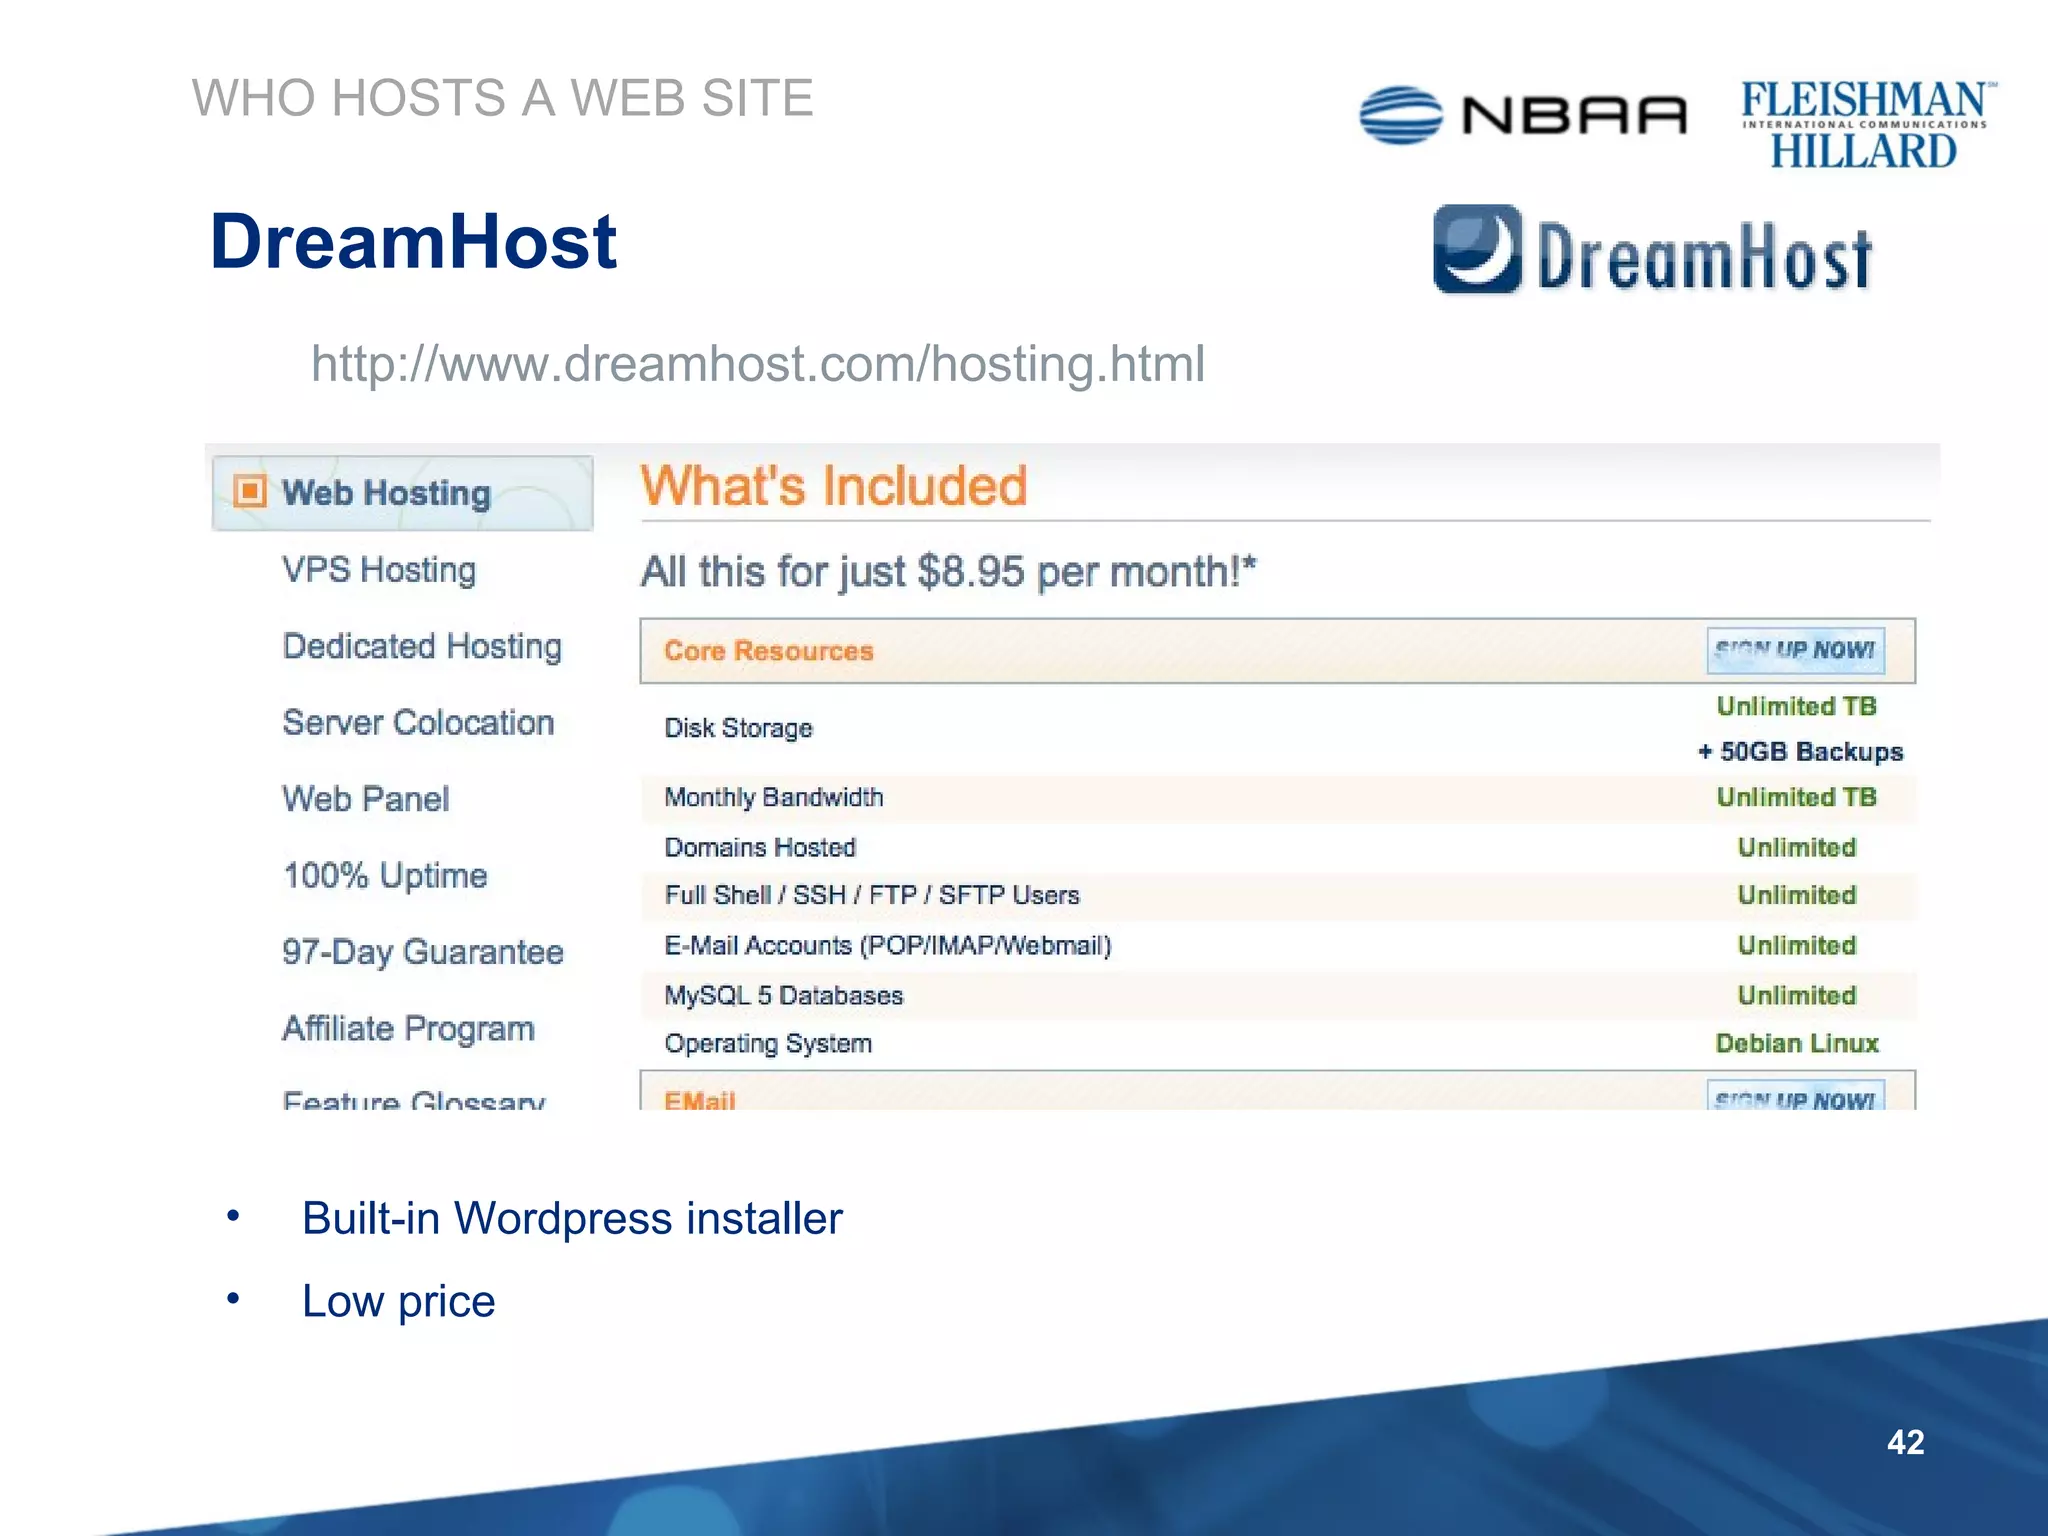Screen dimensions: 2048x1536
Task: Click the MySQL 5 Databases Unlimited value
Action: click(1797, 995)
